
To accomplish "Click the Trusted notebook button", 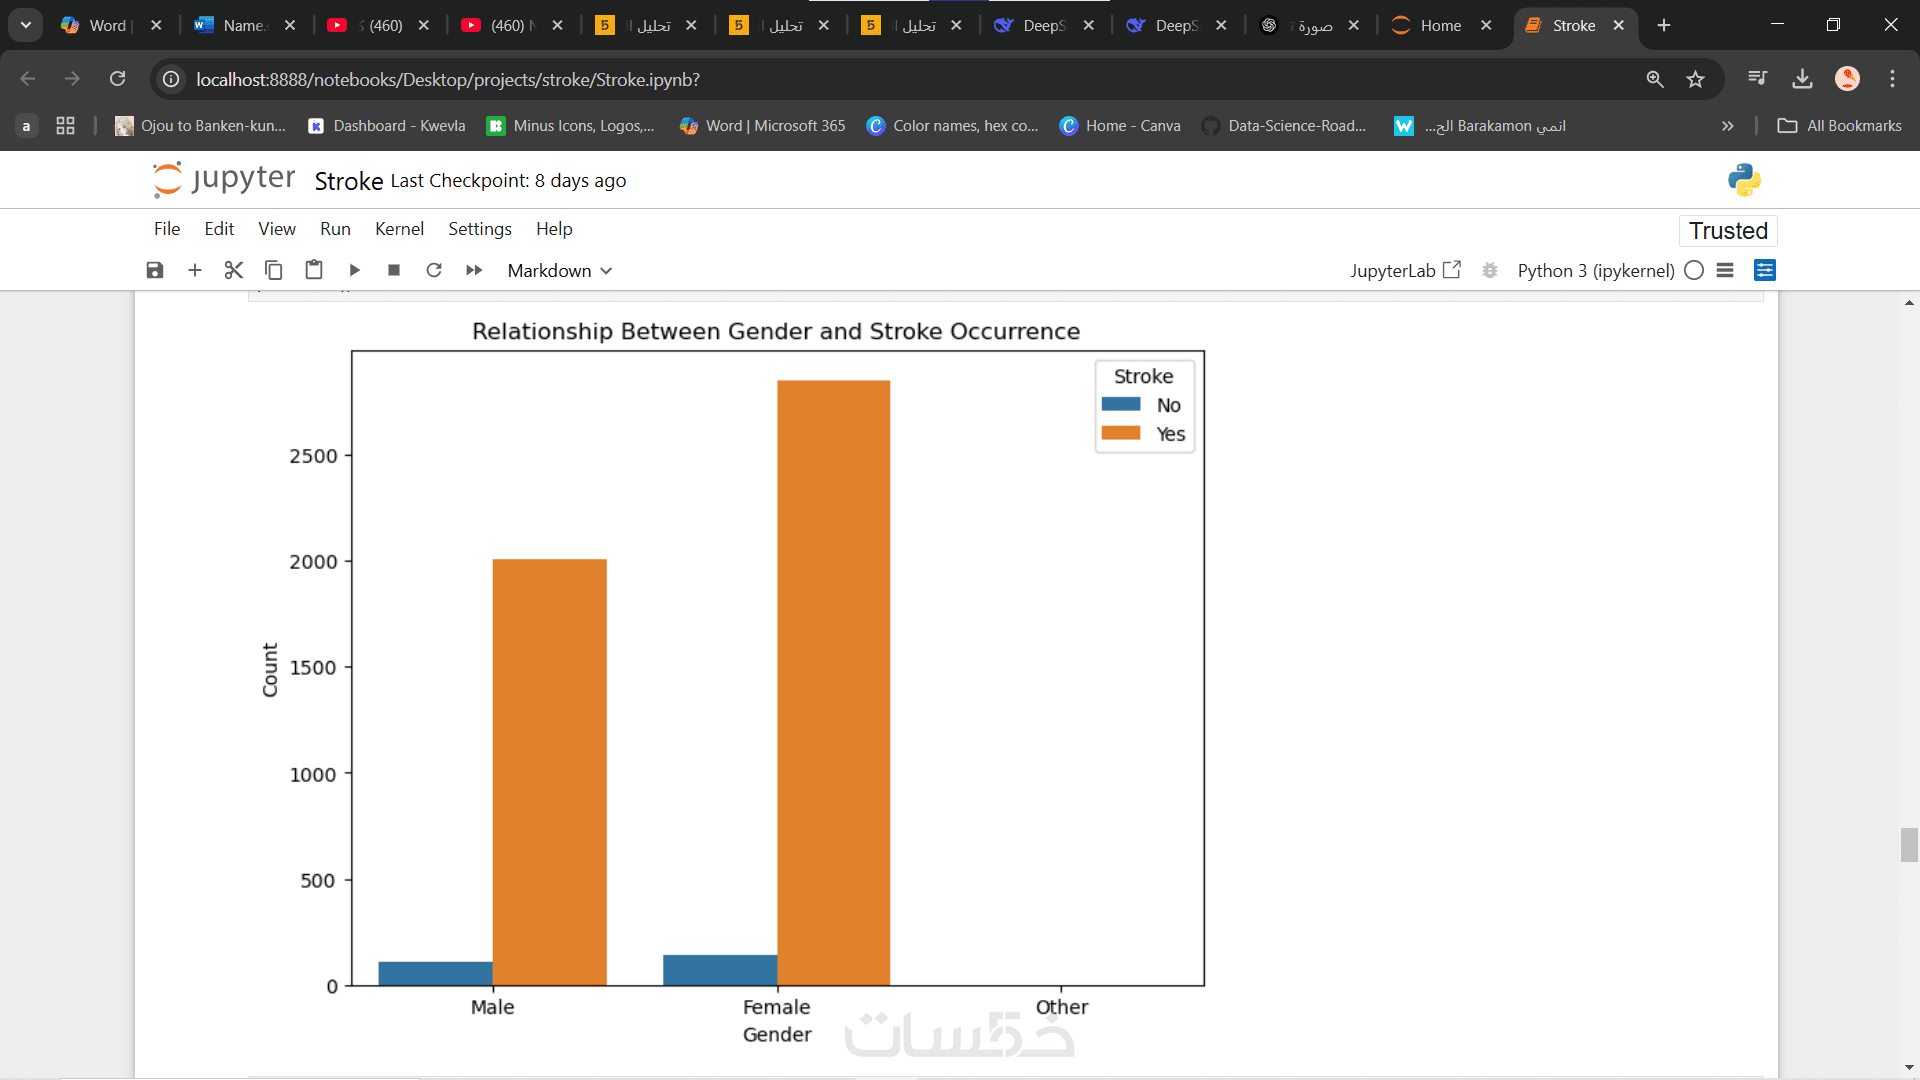I will (x=1728, y=230).
